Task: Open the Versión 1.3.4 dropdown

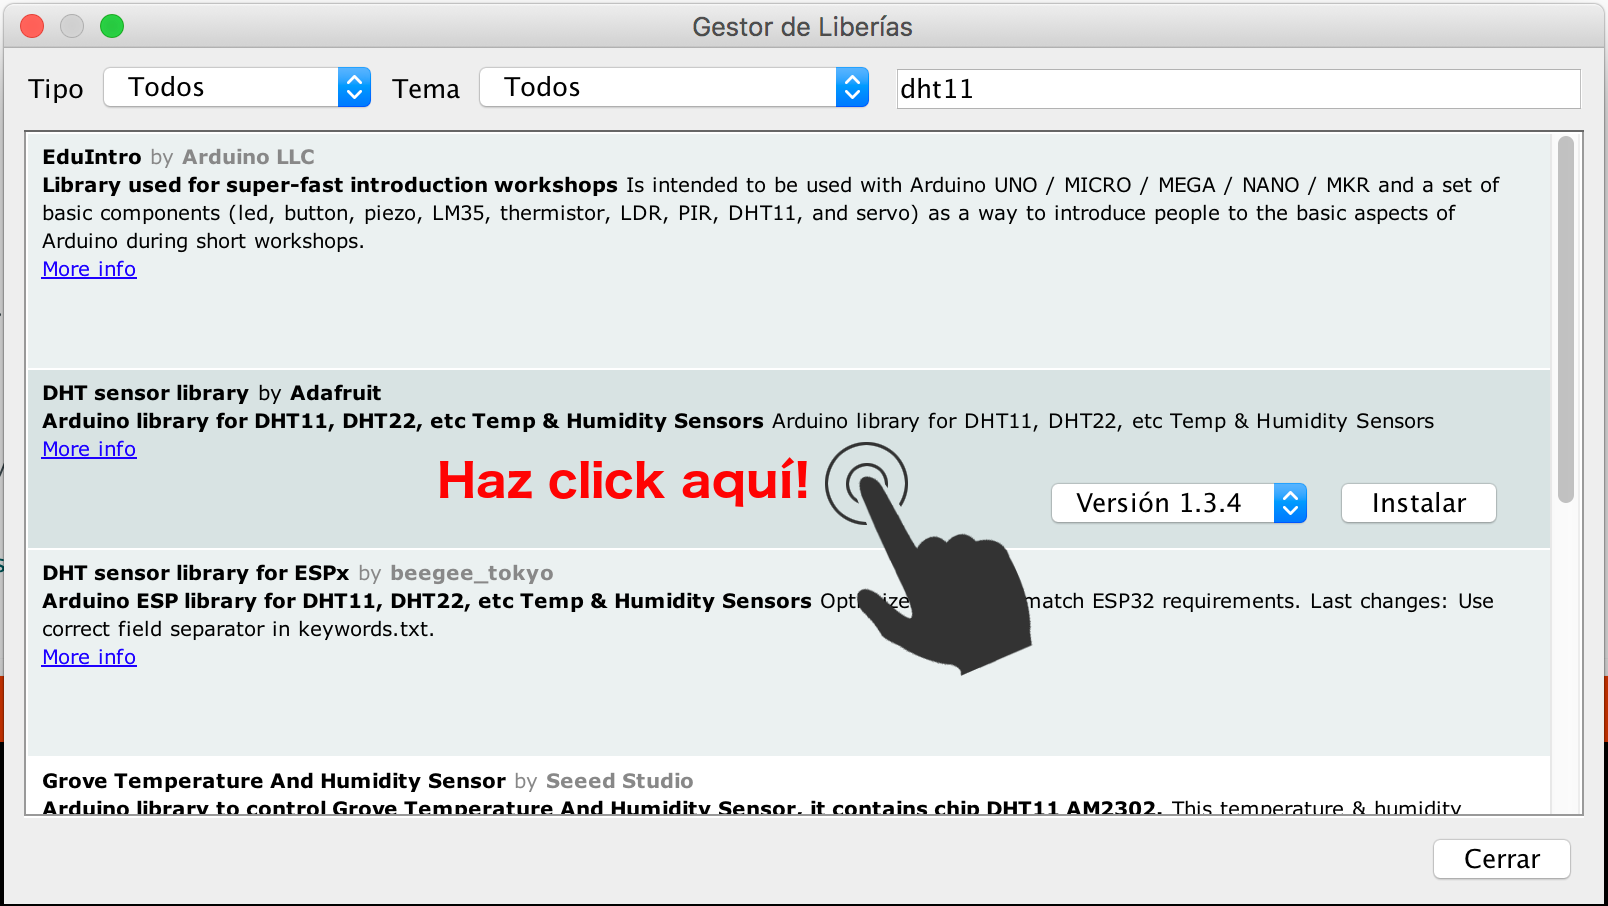Action: (1179, 503)
